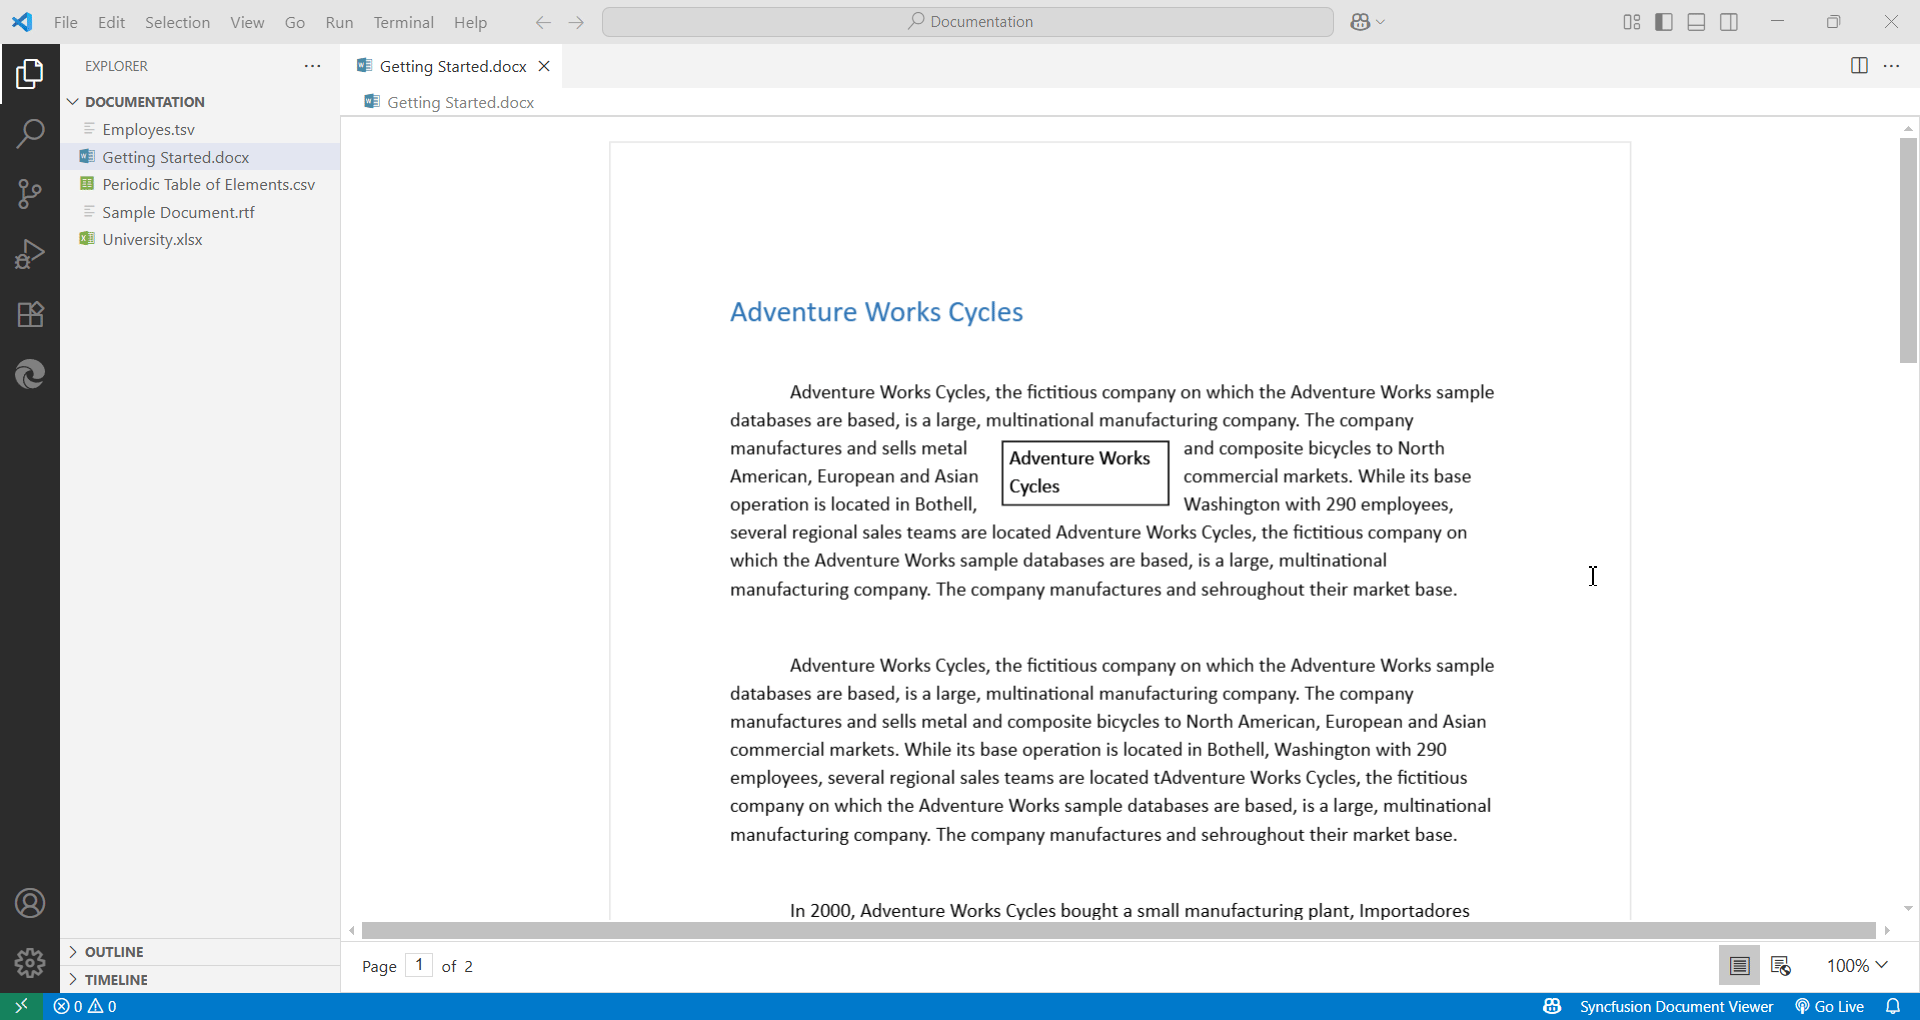This screenshot has height=1020, width=1920.
Task: Open the View menu
Action: click(x=247, y=22)
